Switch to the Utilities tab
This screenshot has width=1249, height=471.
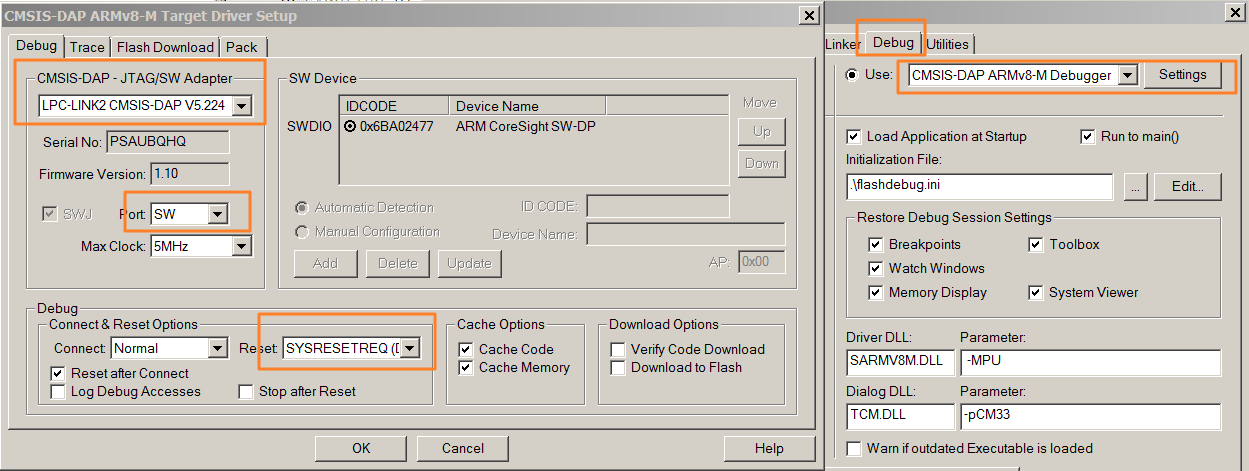[x=947, y=43]
